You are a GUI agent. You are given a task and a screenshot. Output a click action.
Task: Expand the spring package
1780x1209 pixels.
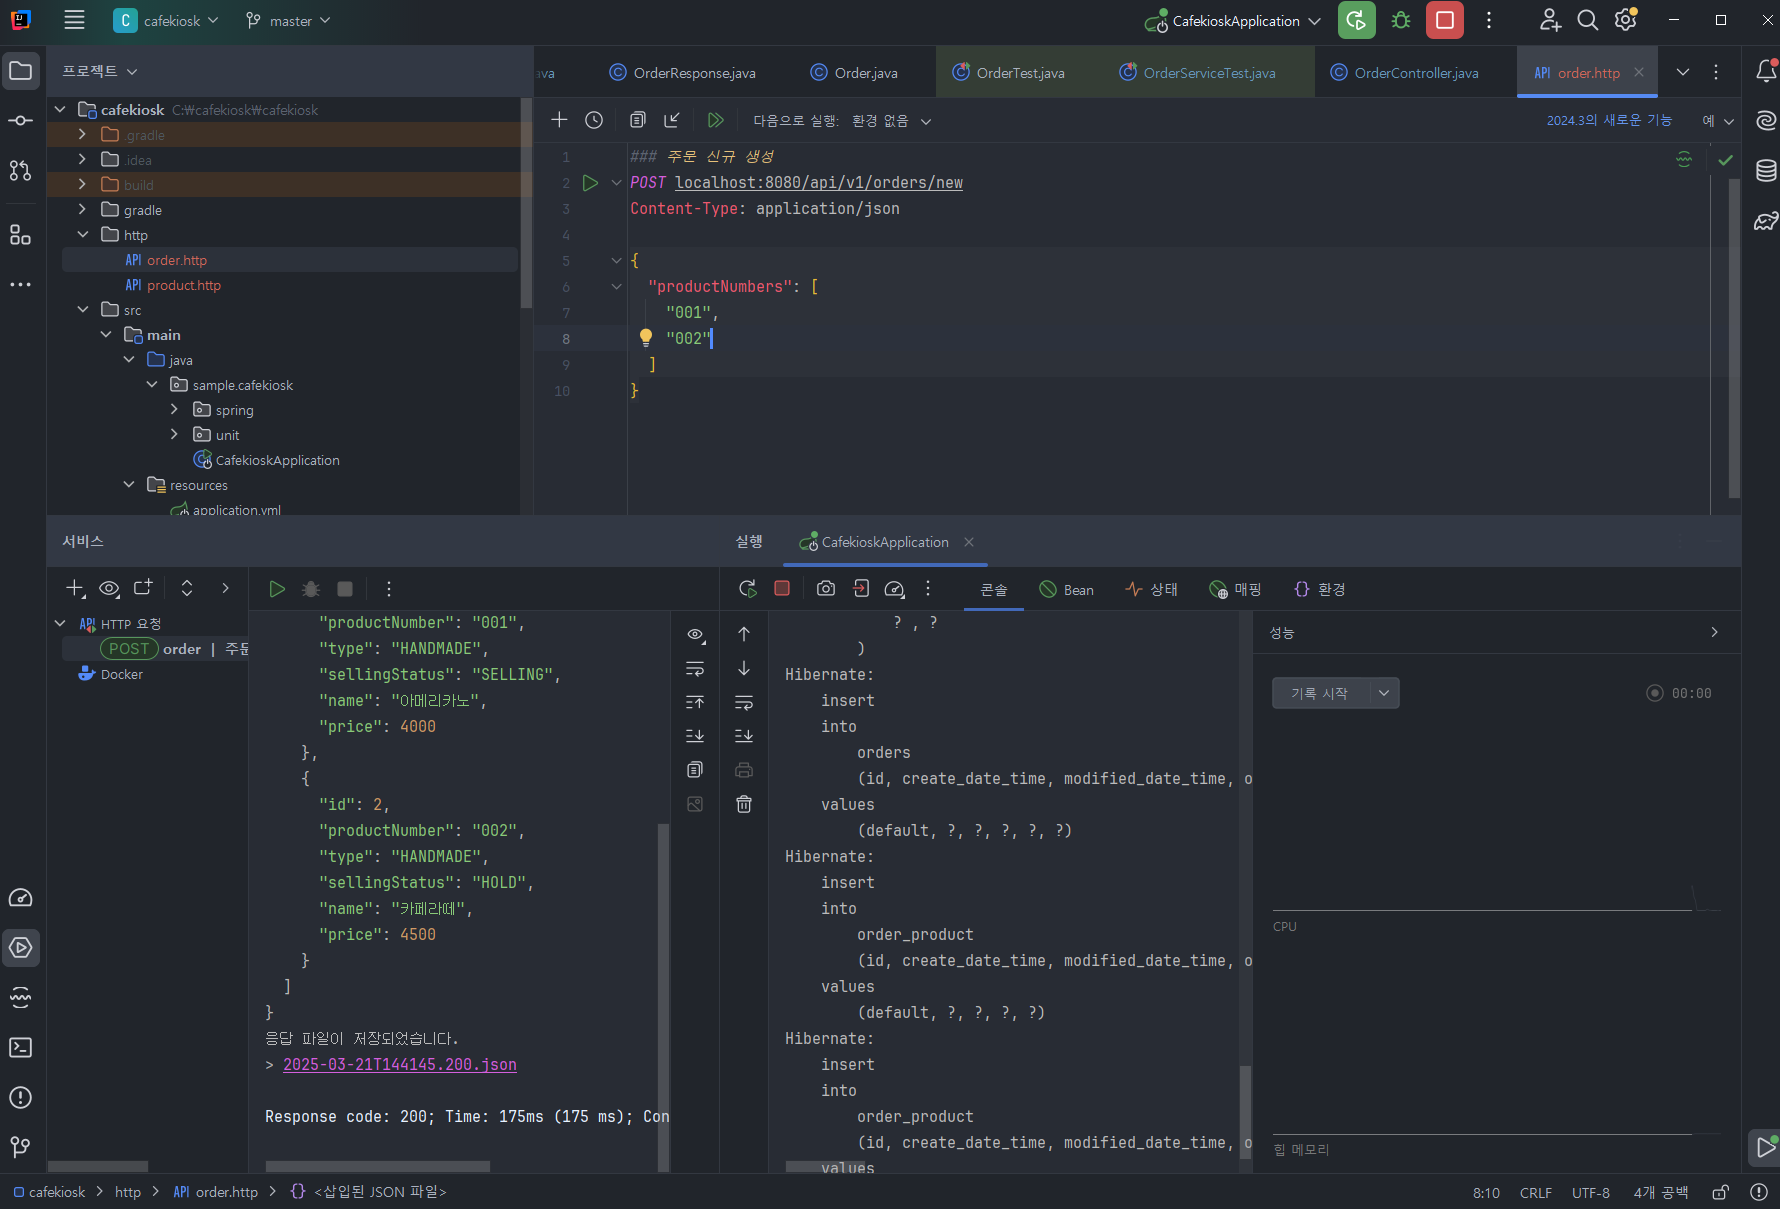tap(174, 409)
